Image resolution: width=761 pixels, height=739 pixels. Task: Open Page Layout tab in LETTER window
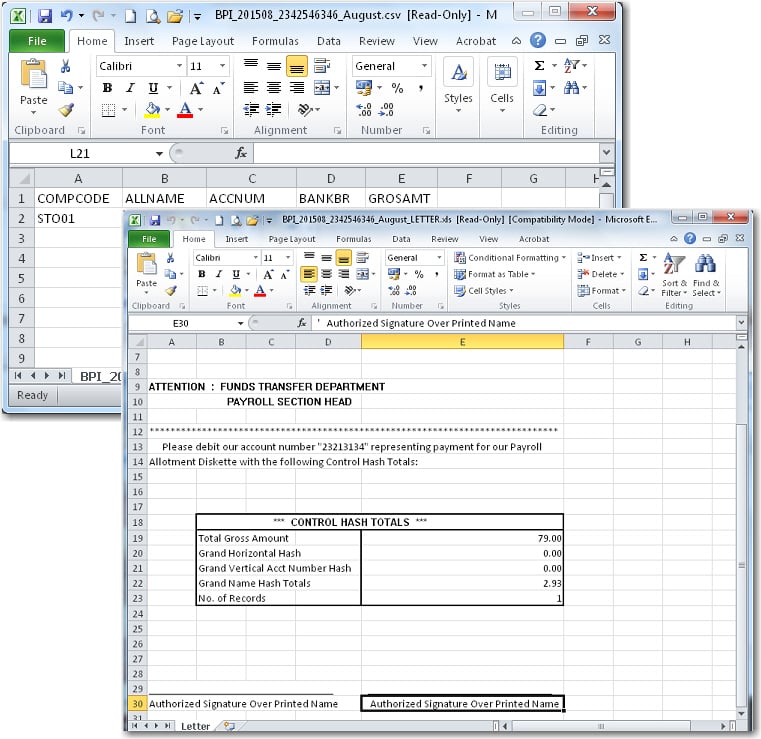pyautogui.click(x=292, y=239)
